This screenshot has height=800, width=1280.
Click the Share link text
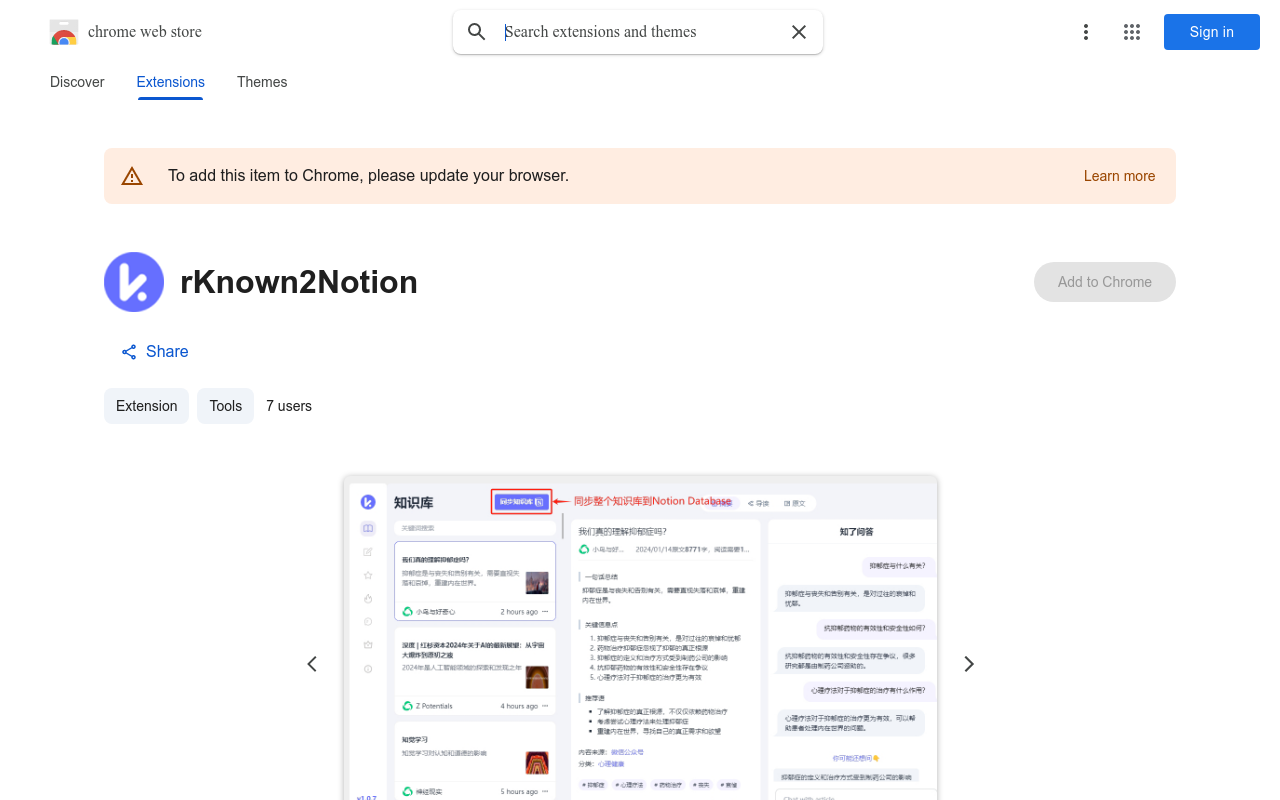point(167,352)
